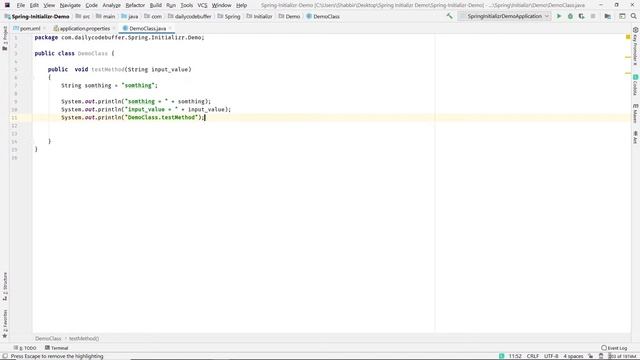
Task: Open the Window menu
Action: (222, 5)
